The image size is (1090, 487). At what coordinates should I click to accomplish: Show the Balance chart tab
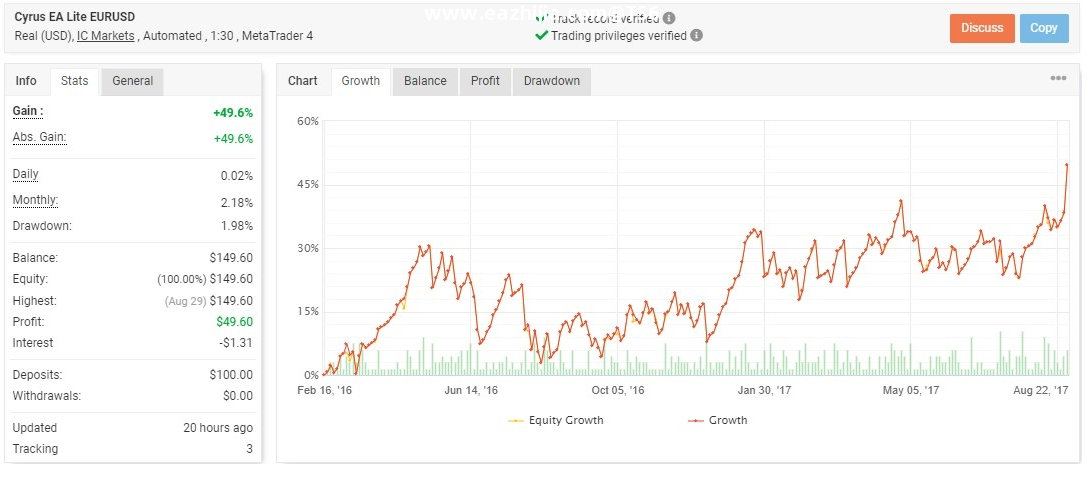(425, 81)
